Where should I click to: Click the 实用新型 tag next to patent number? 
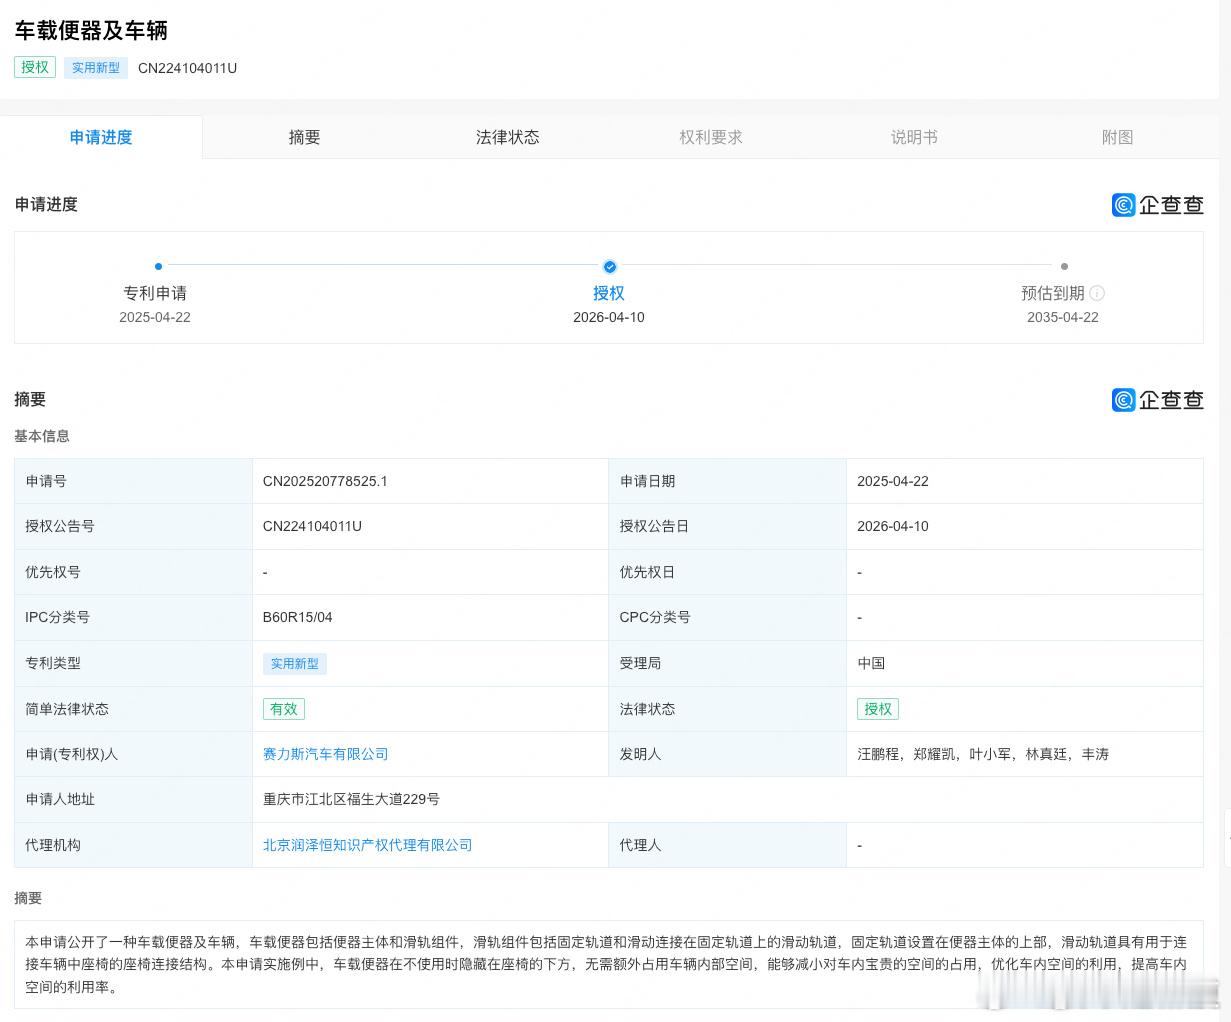(96, 68)
